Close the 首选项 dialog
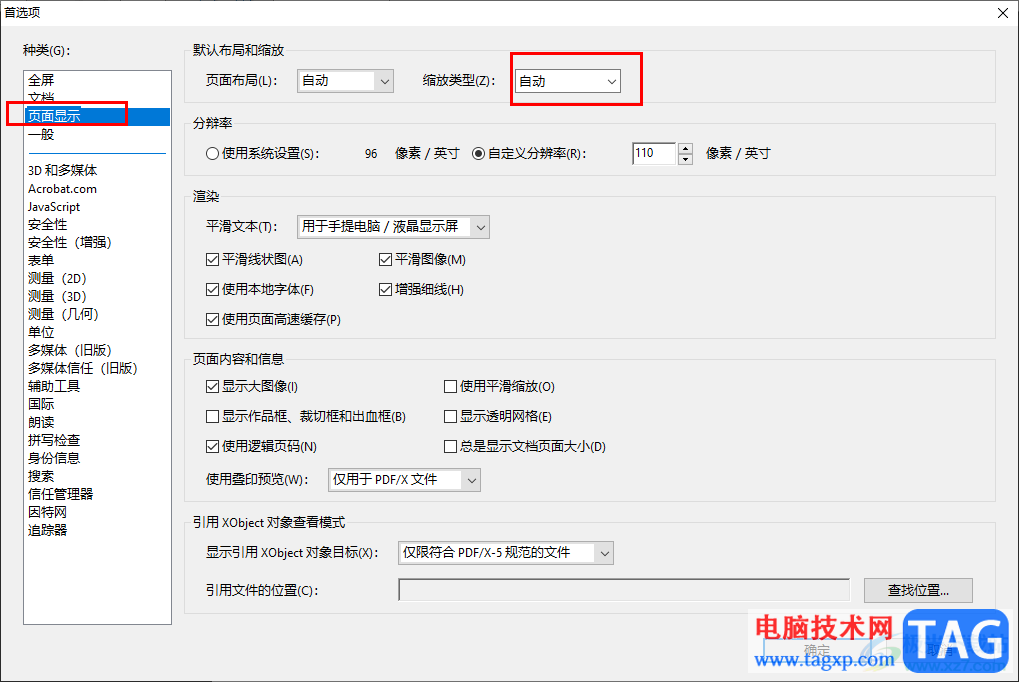 pos(1003,13)
